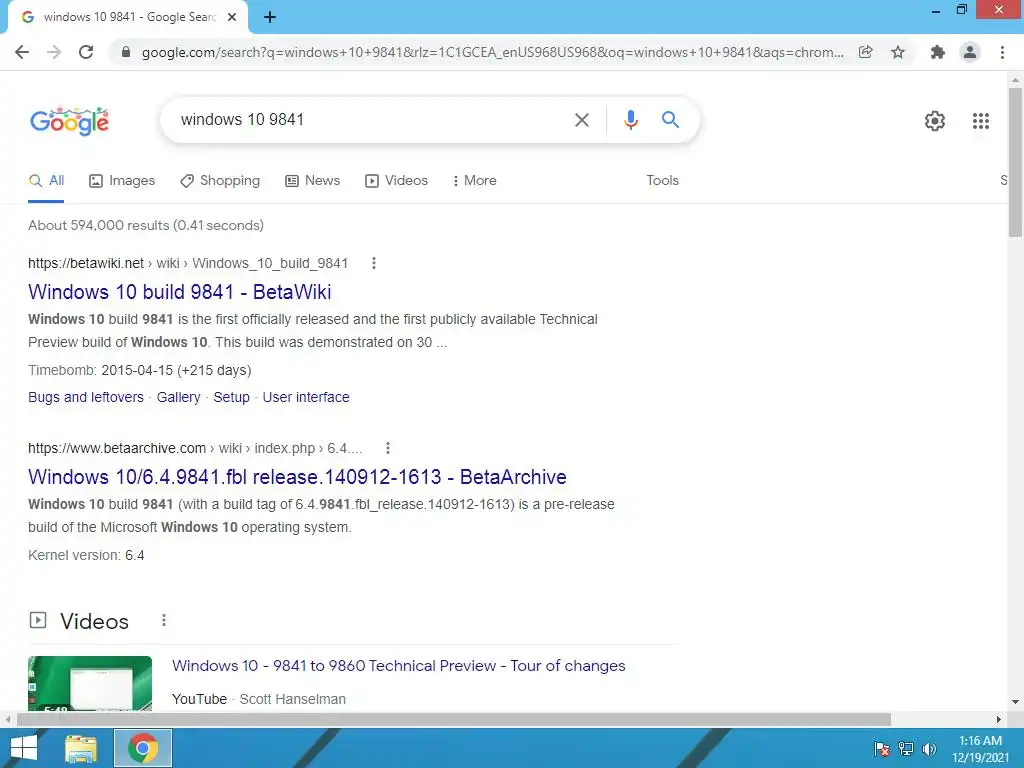1024x768 pixels.
Task: Open Google settings gear icon
Action: (935, 121)
